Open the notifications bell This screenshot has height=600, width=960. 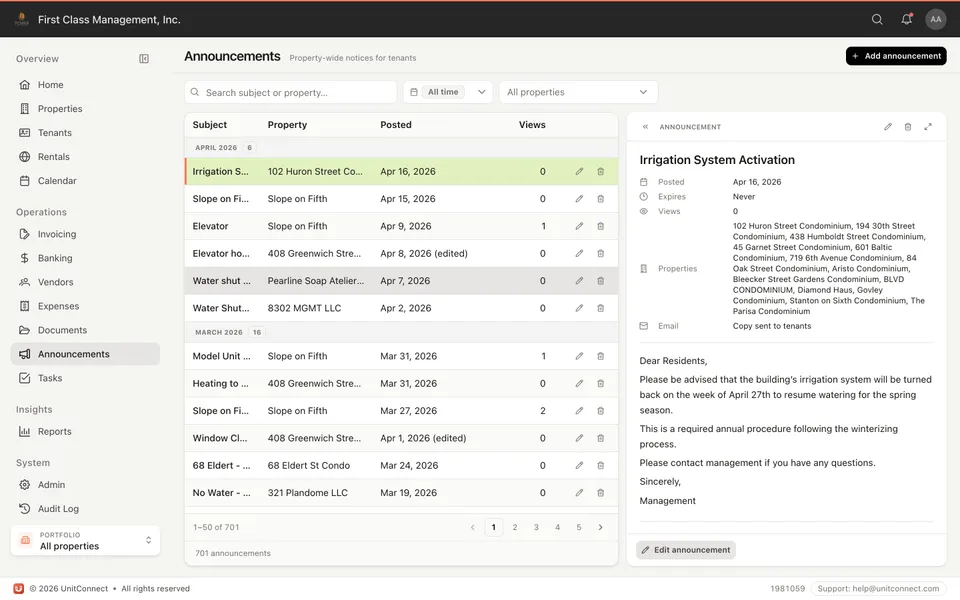tap(907, 20)
